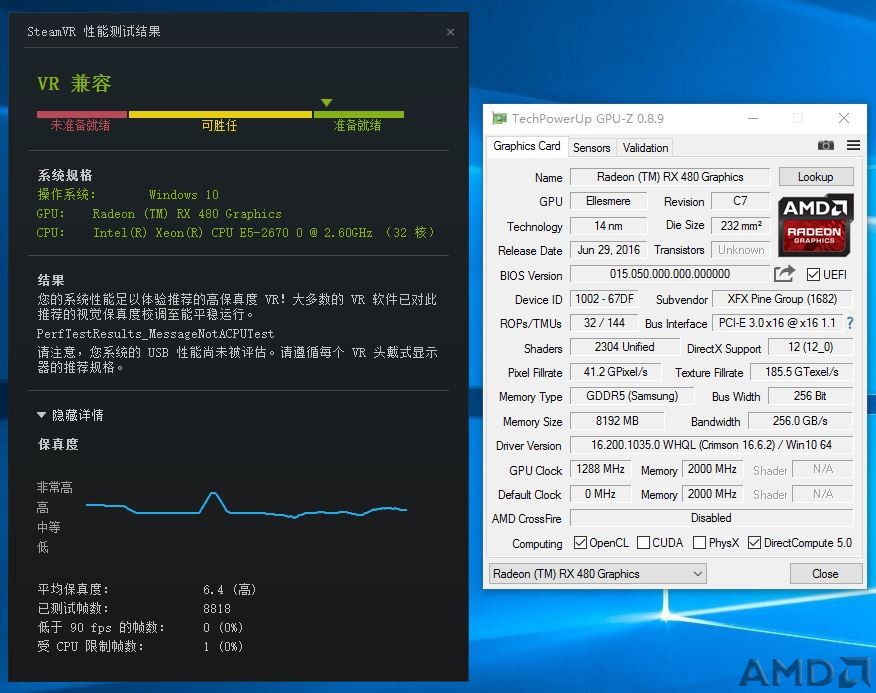Click the Driver Version field

pyautogui.click(x=711, y=445)
